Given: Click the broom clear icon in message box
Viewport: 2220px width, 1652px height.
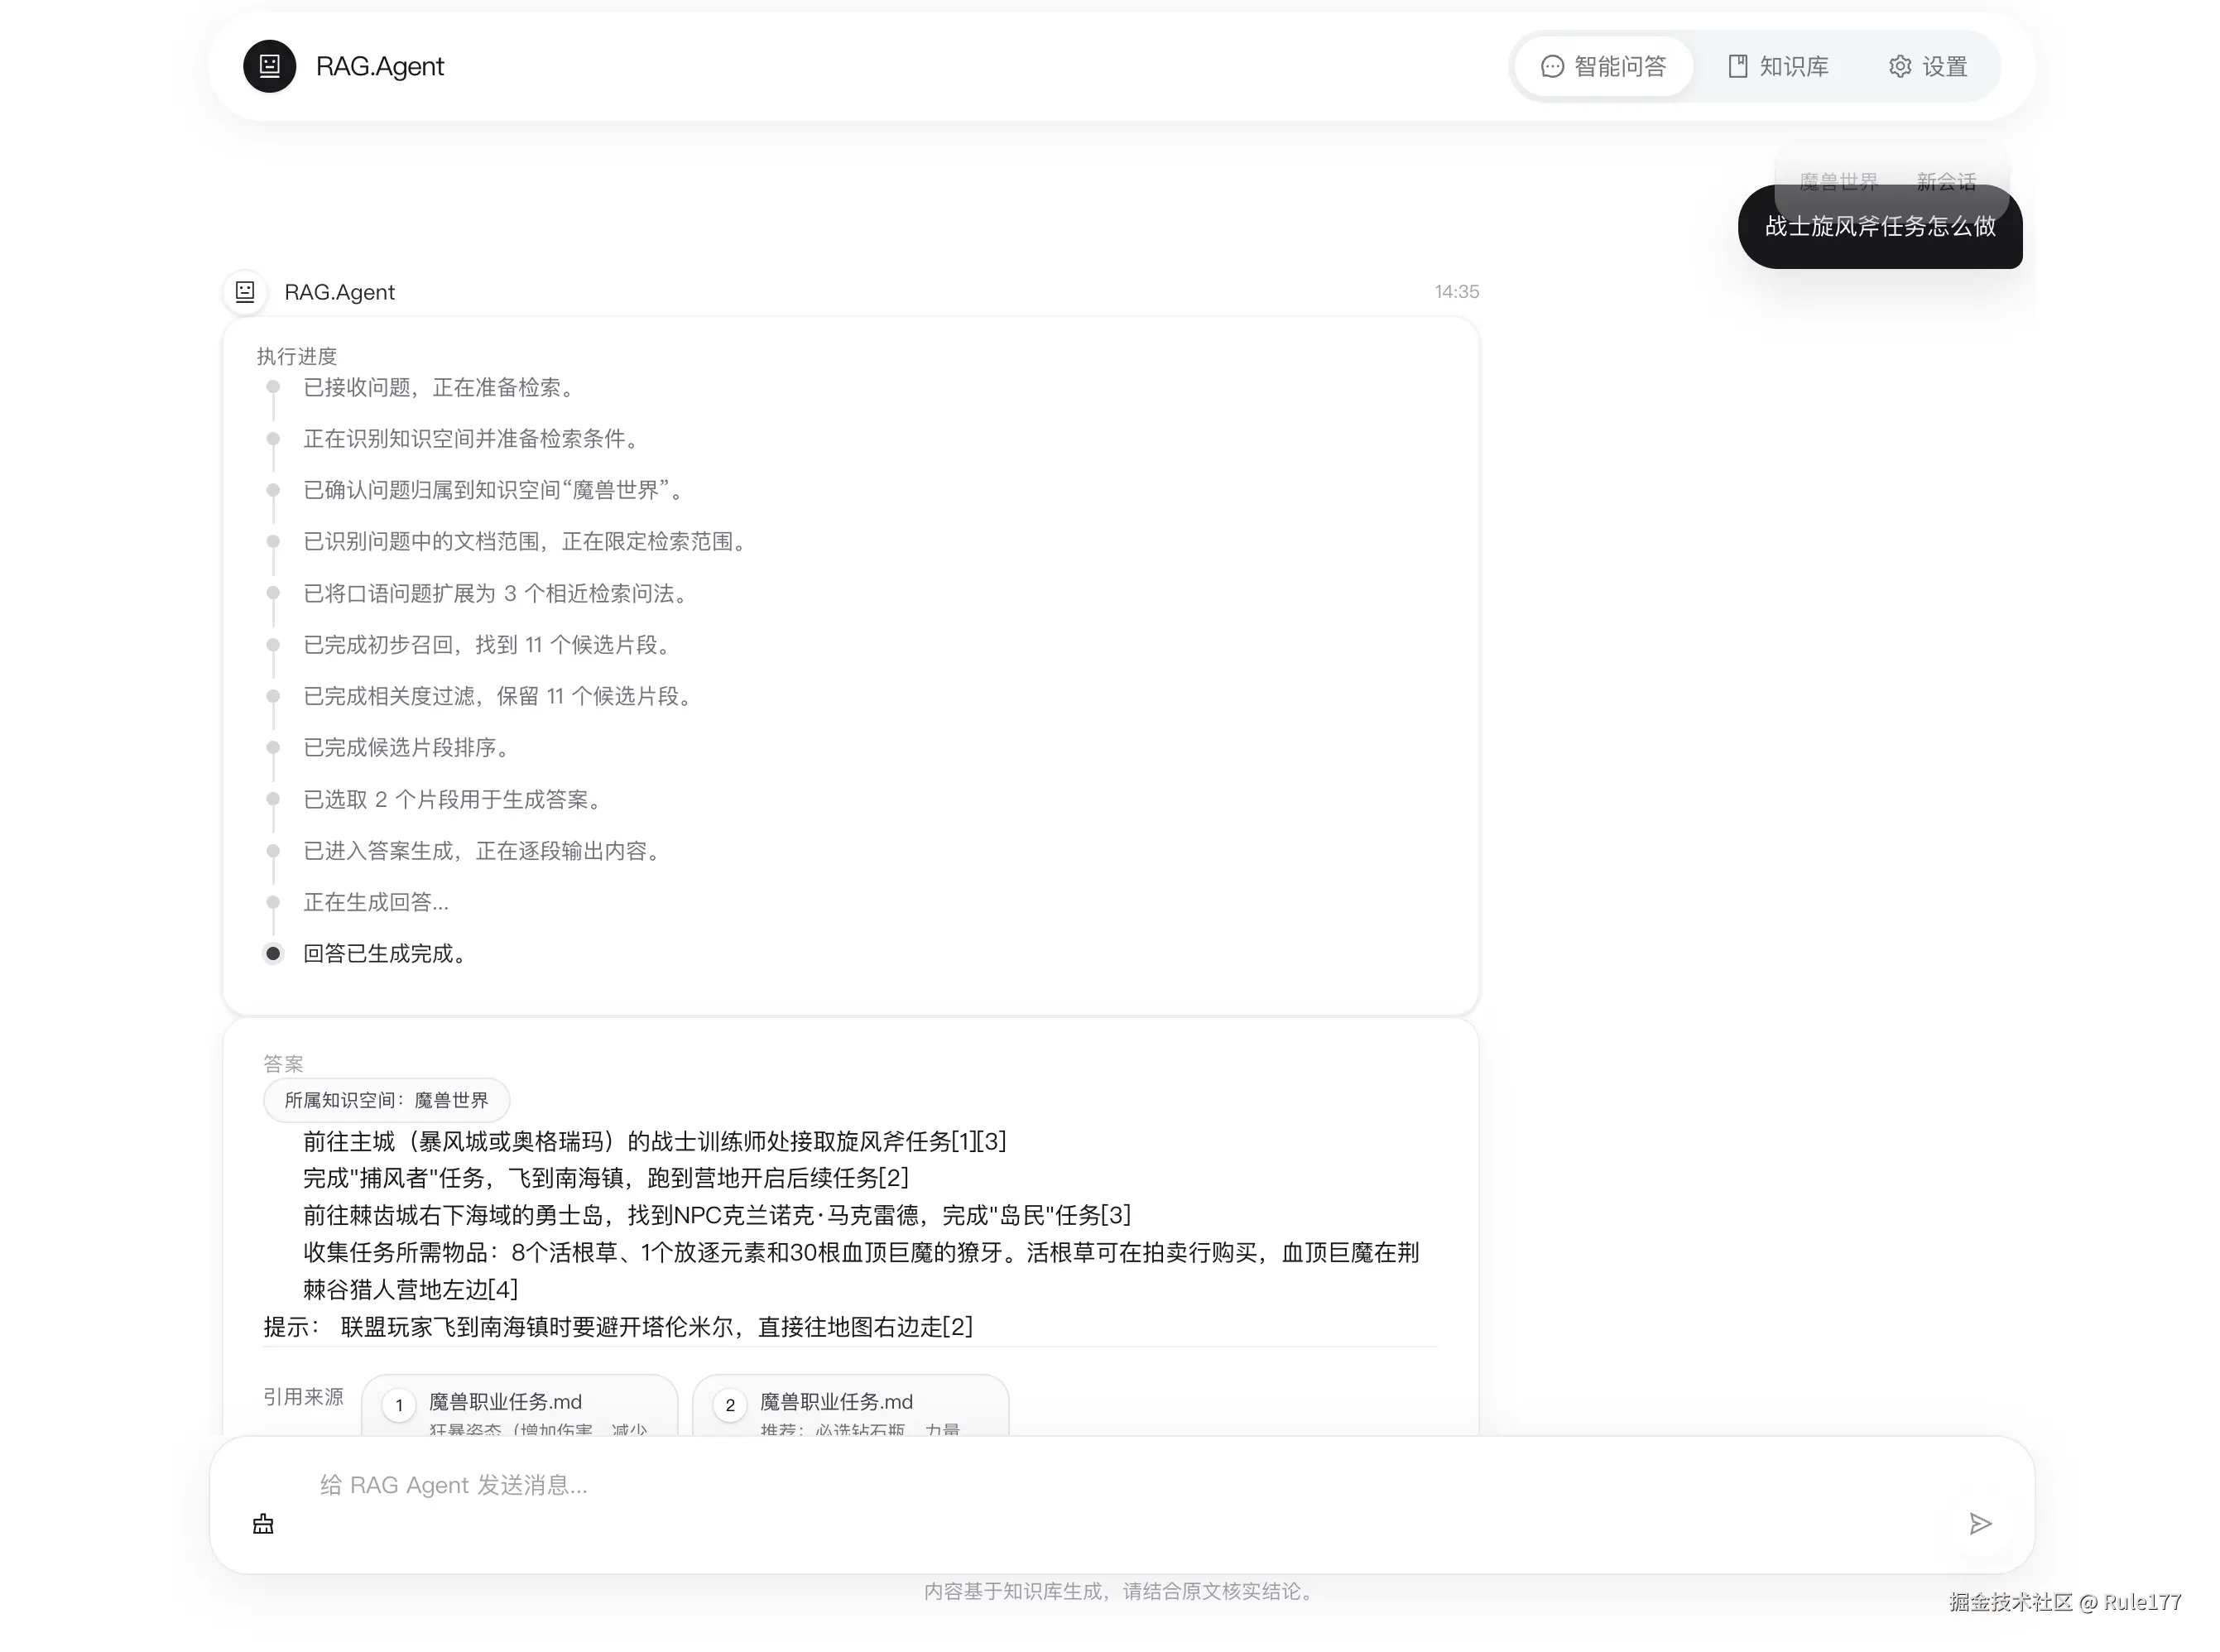Looking at the screenshot, I should [x=262, y=1523].
